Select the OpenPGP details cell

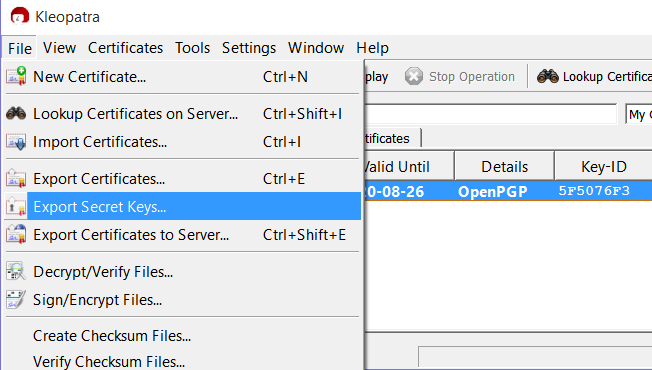493,191
